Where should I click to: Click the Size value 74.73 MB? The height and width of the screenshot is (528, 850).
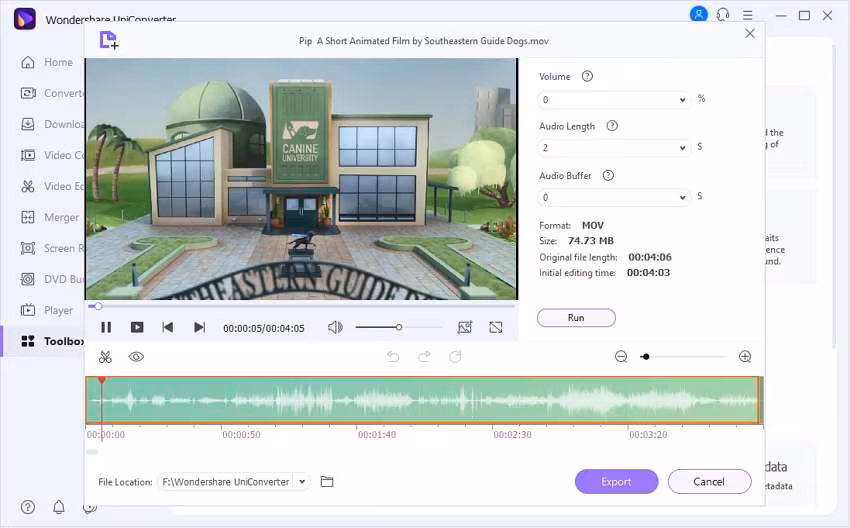[591, 241]
